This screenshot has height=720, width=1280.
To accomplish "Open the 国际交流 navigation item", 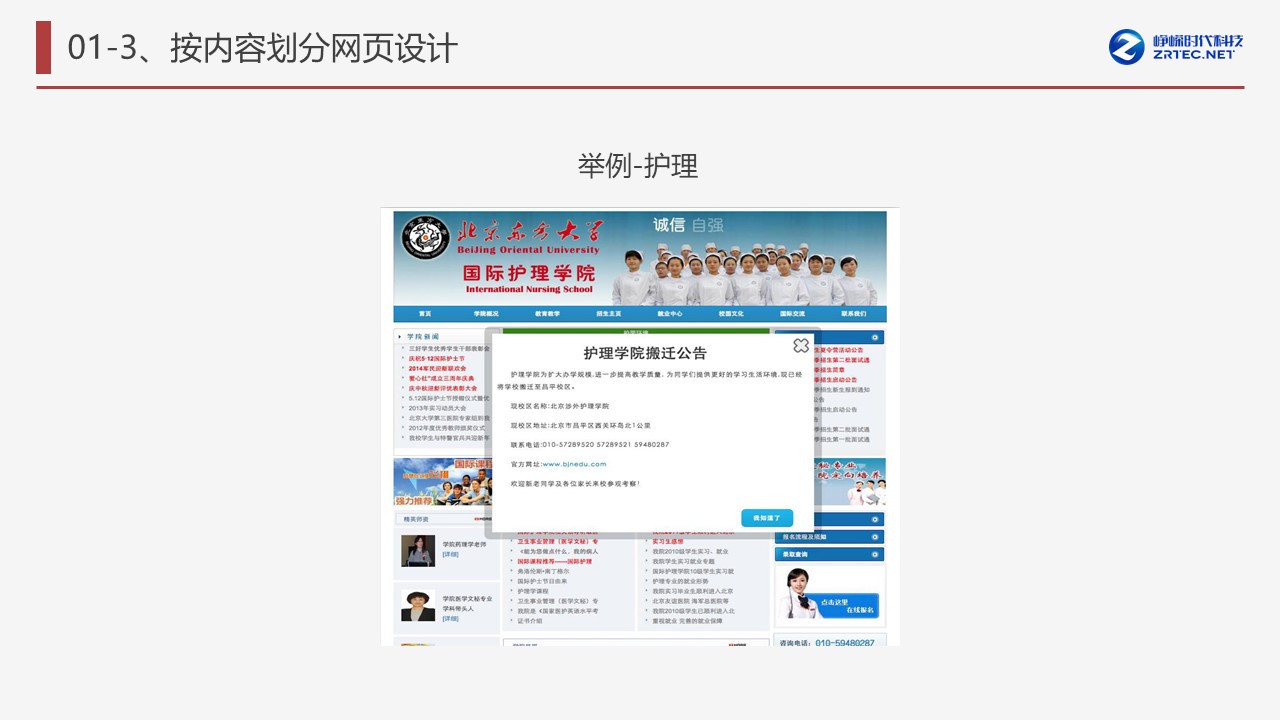I will (x=792, y=314).
